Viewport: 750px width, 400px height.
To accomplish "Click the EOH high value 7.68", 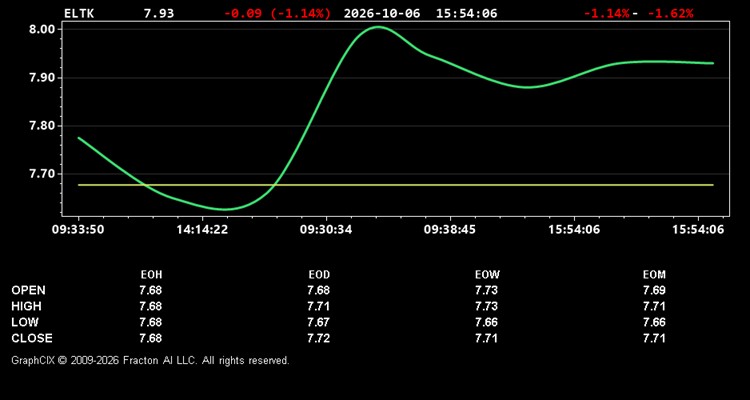I will pyautogui.click(x=151, y=306).
